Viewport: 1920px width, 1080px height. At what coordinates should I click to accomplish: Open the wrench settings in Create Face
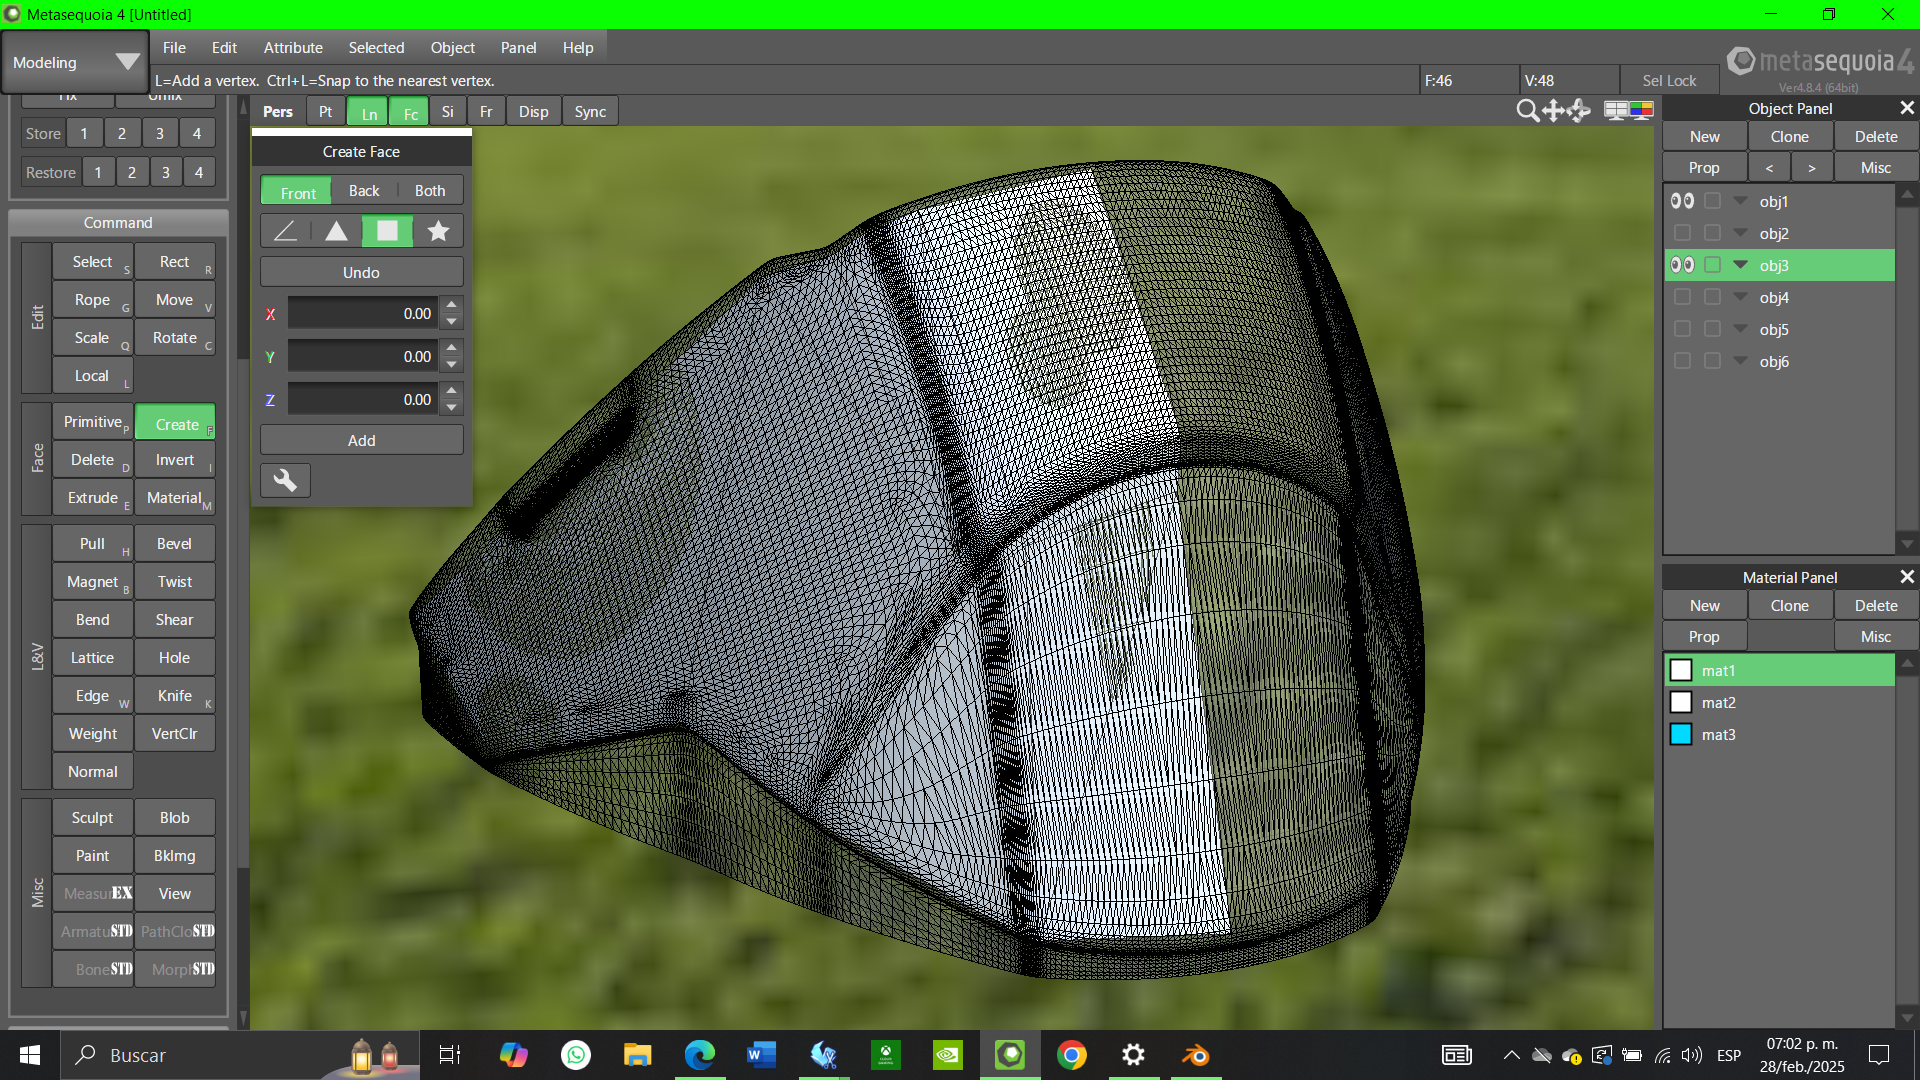coord(285,481)
